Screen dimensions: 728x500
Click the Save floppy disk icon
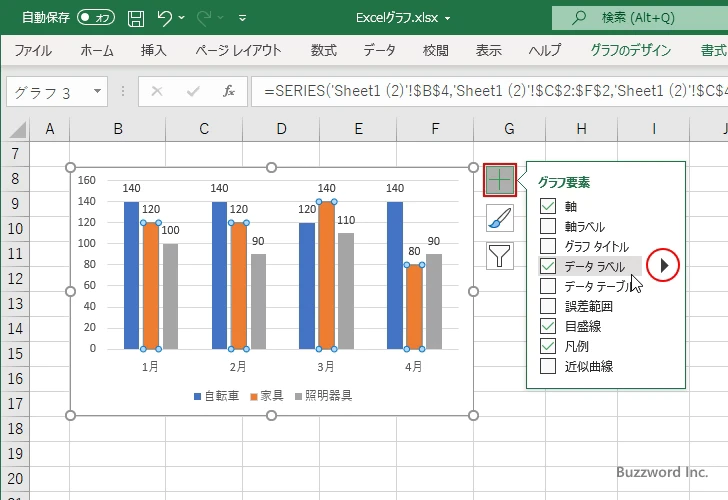tap(136, 18)
